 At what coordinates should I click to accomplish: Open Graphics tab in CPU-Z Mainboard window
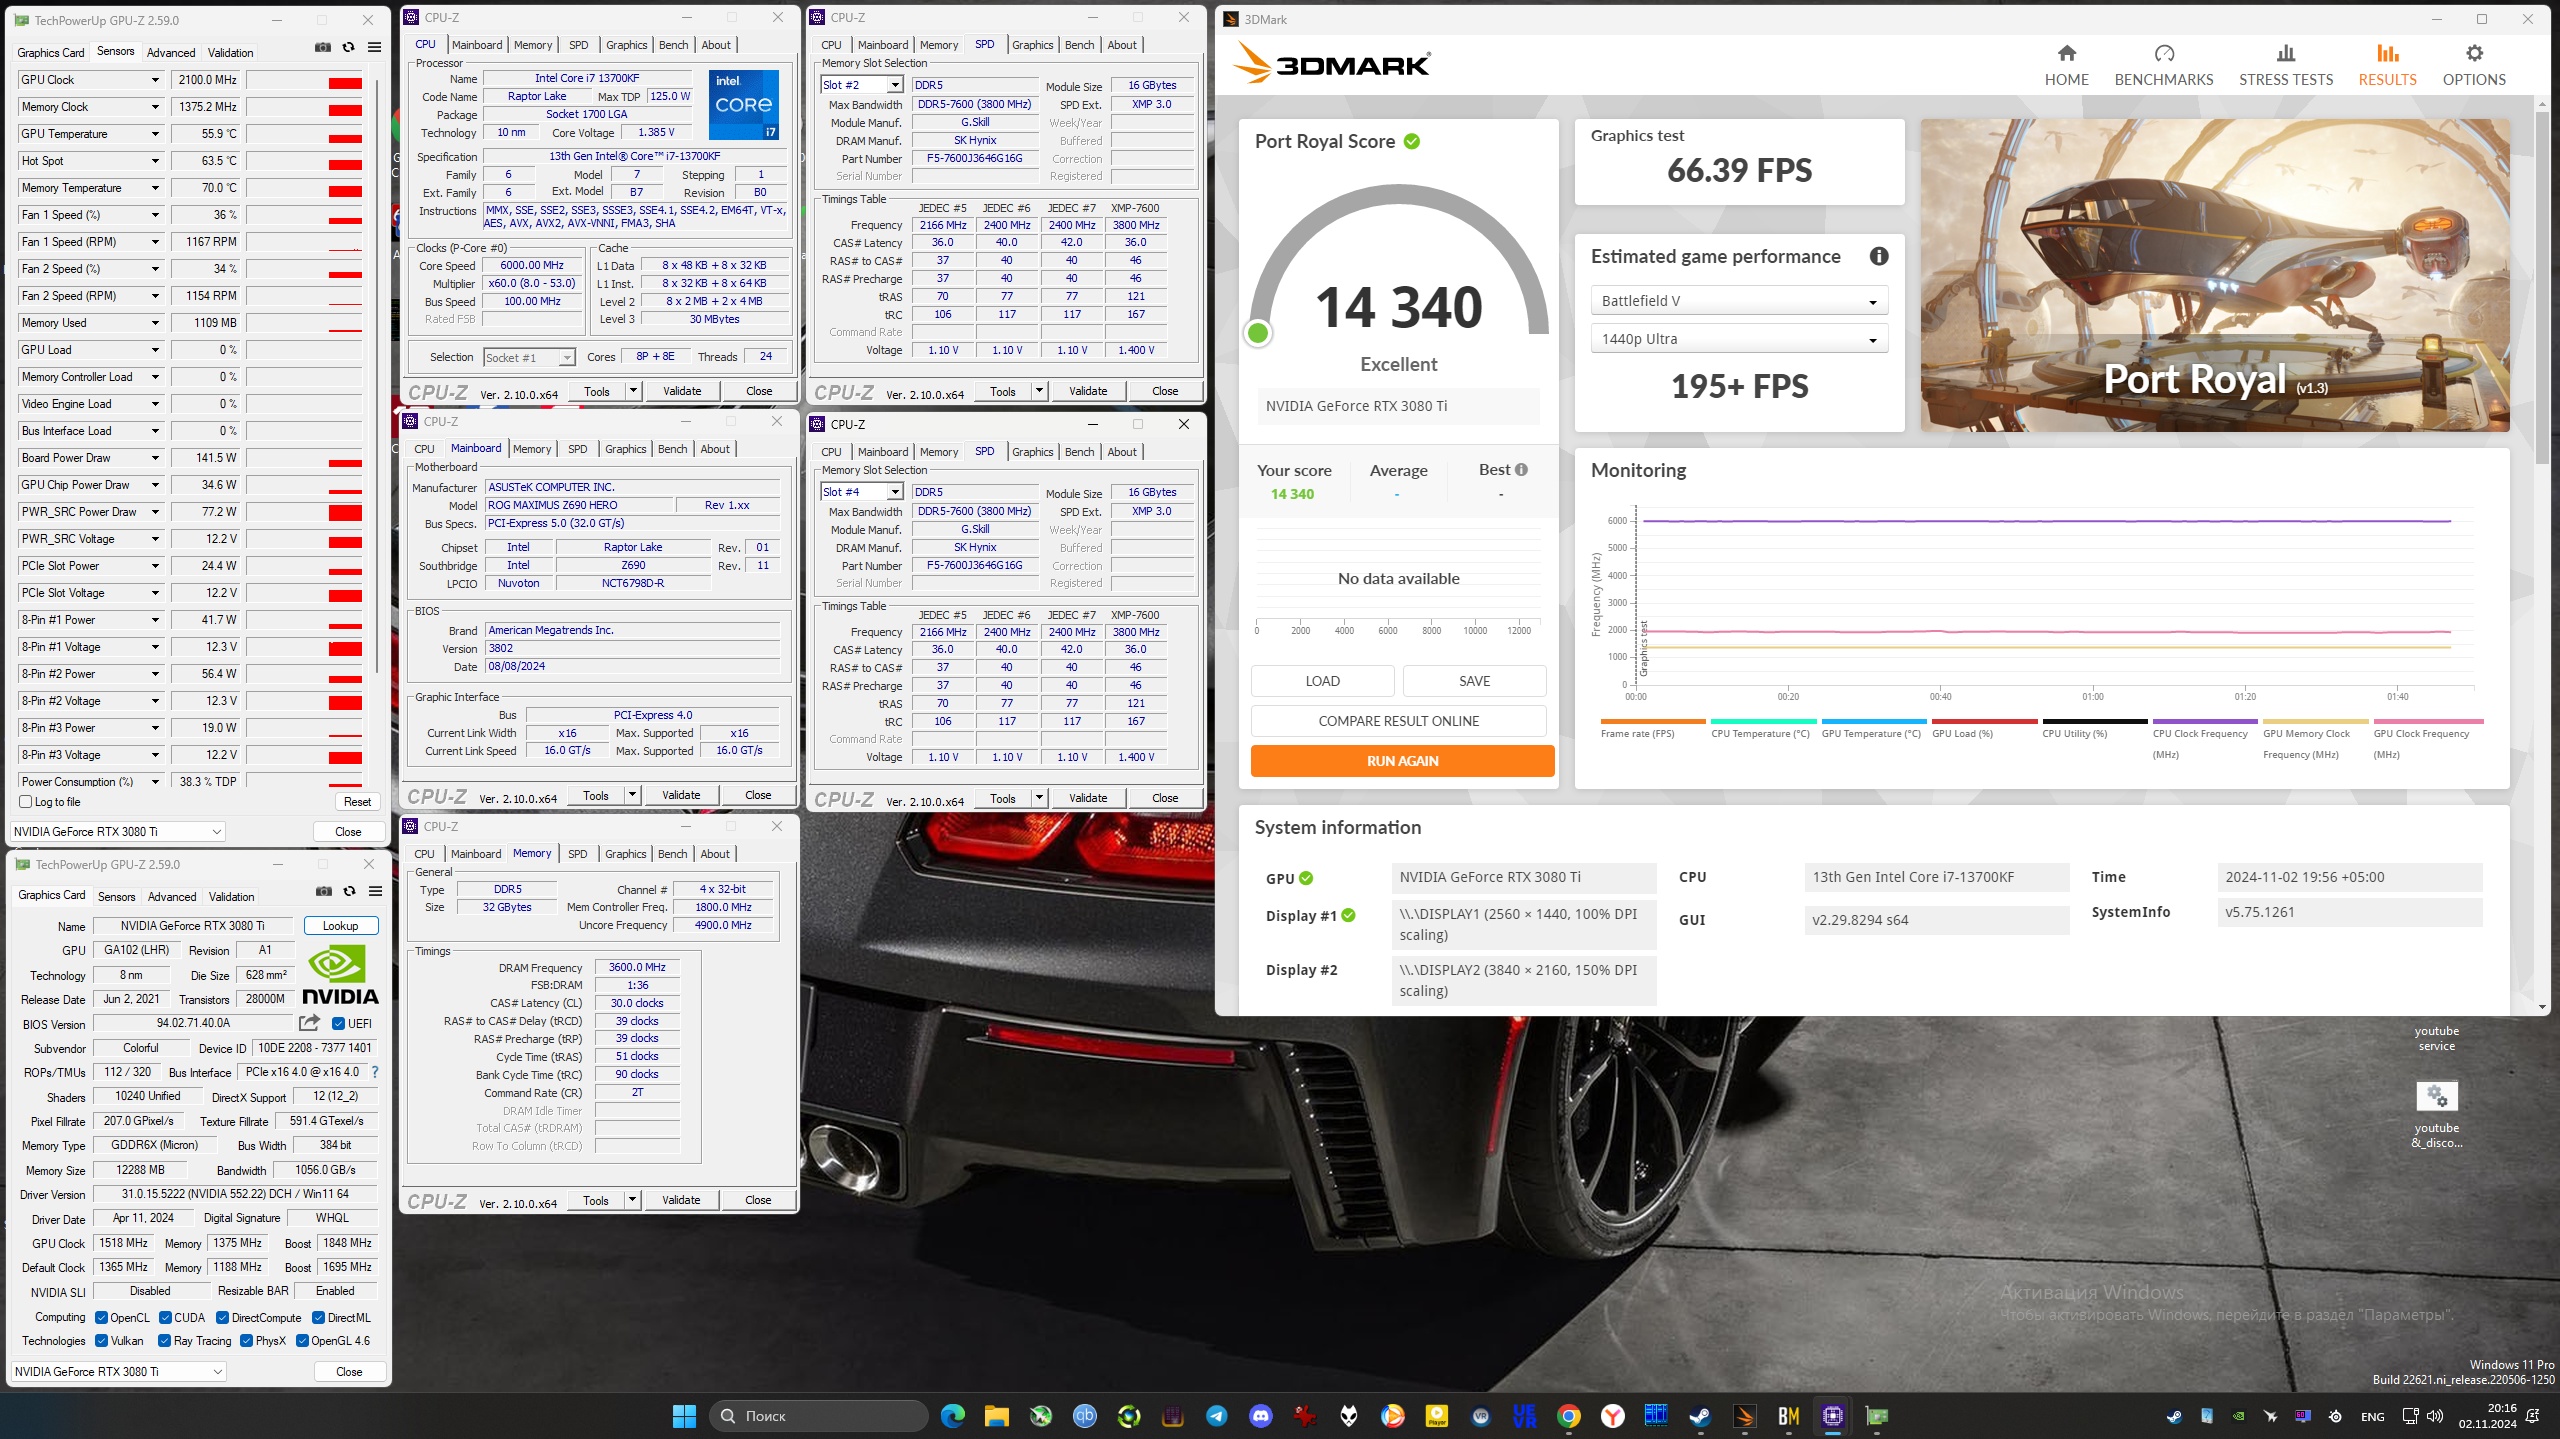[626, 449]
